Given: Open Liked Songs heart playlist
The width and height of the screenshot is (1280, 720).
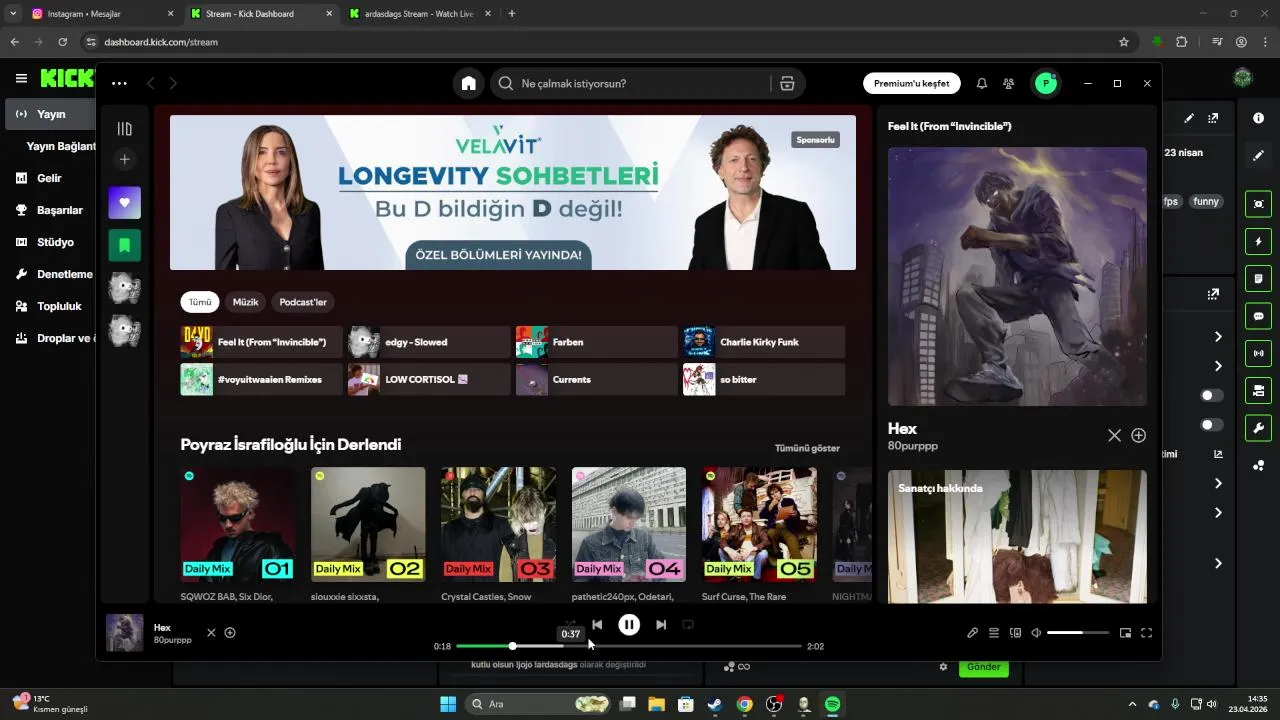Looking at the screenshot, I should (x=125, y=203).
